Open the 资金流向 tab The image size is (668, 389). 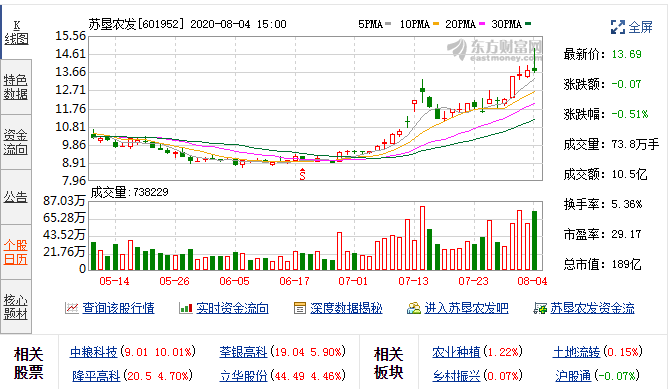pyautogui.click(x=16, y=142)
